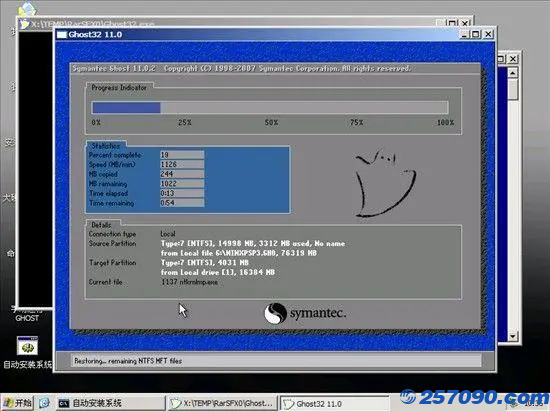Image resolution: width=550 pixels, height=412 pixels.
Task: Click the 100% progress scale label
Action: coord(445,122)
